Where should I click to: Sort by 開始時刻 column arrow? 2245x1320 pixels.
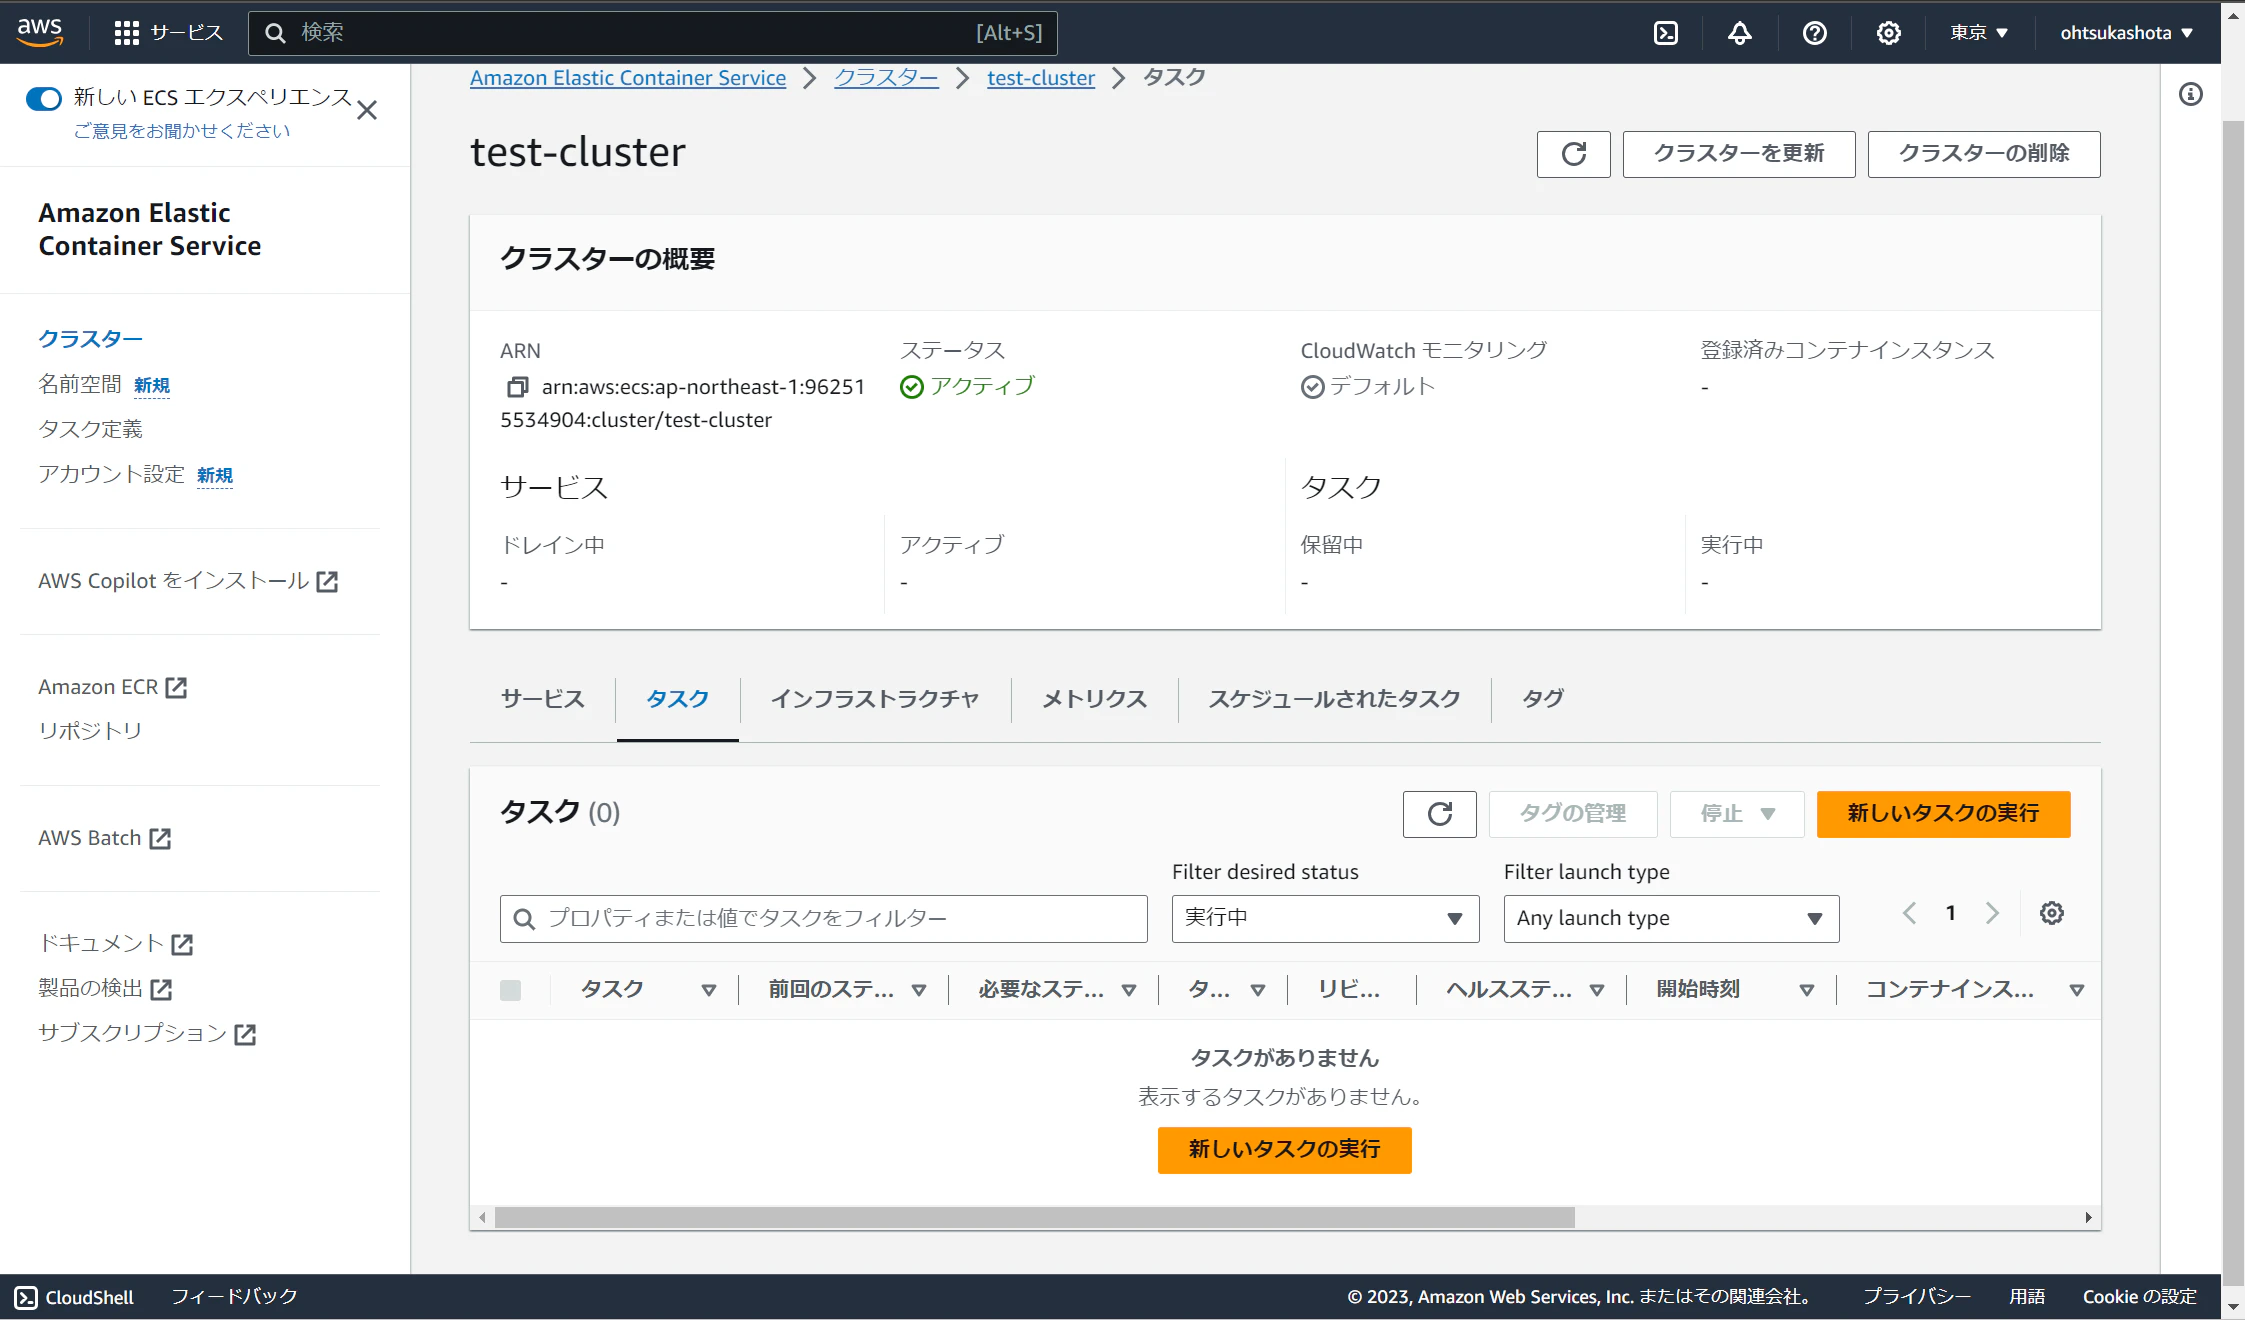[1807, 990]
